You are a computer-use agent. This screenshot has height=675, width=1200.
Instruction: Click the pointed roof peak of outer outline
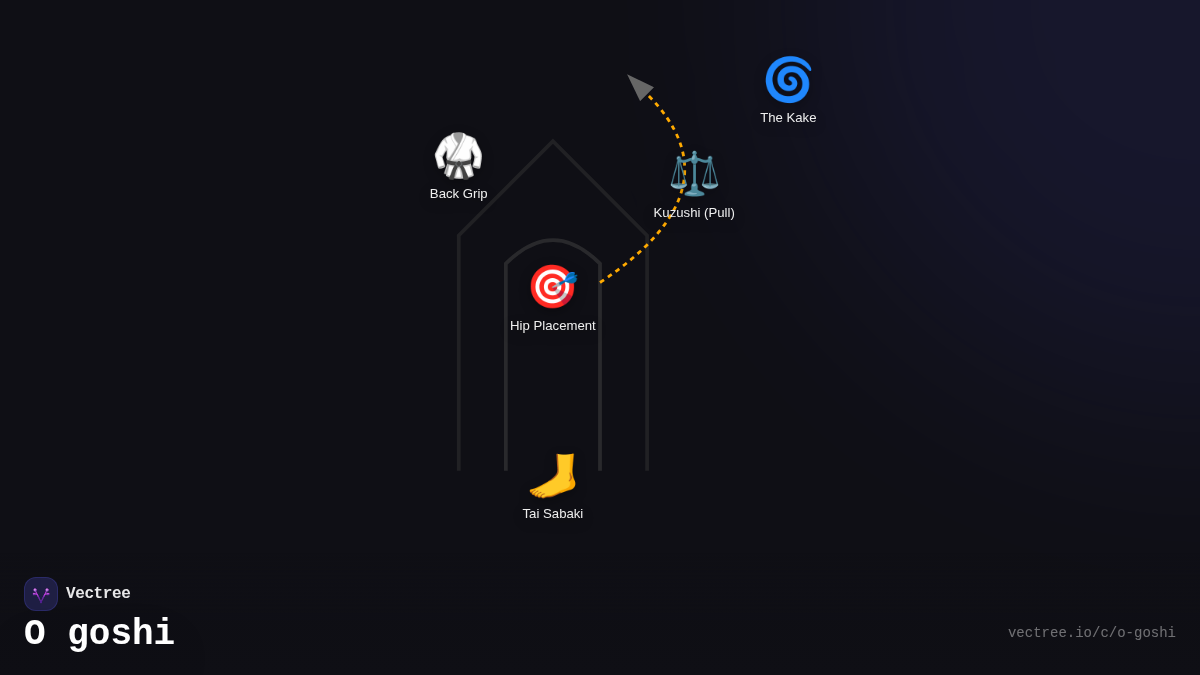click(552, 142)
